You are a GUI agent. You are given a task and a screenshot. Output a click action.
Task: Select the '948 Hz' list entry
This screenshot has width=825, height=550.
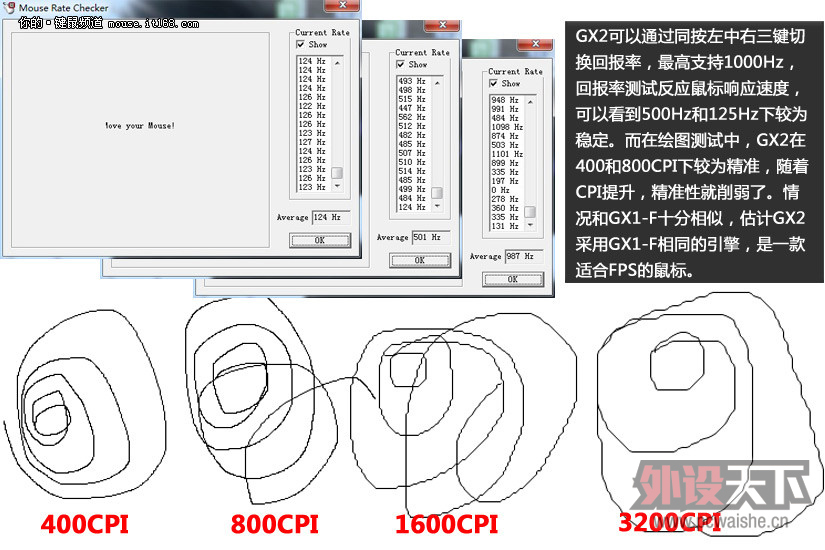[505, 100]
